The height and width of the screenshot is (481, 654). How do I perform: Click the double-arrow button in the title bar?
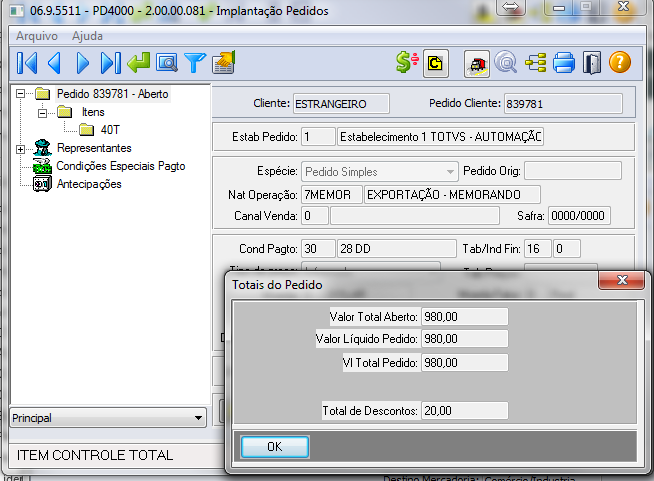(x=511, y=8)
